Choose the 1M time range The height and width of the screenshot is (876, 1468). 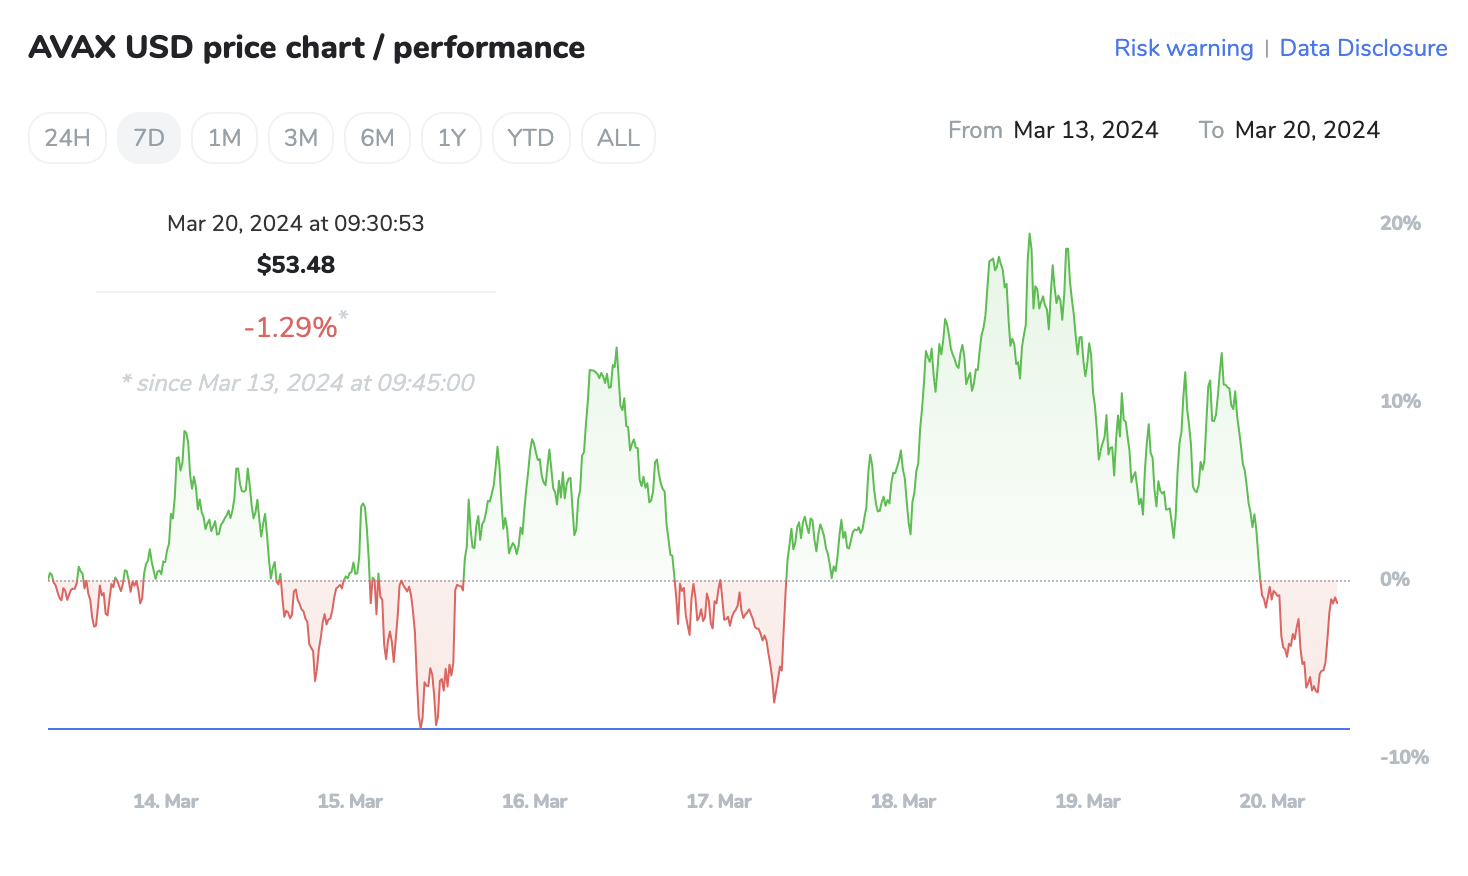point(224,138)
